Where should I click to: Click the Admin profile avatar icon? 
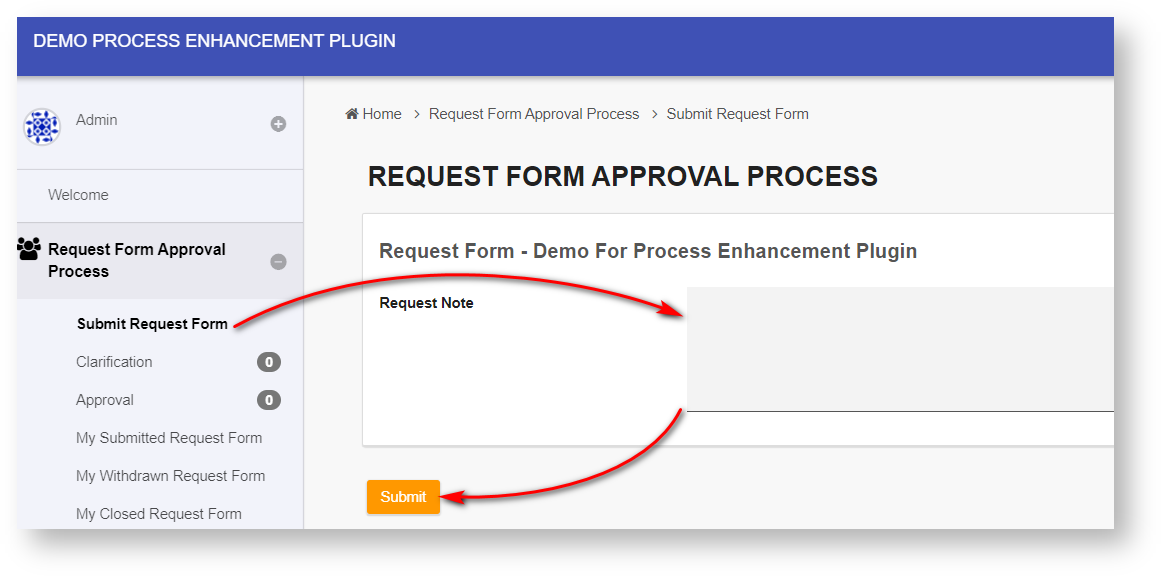click(x=42, y=127)
